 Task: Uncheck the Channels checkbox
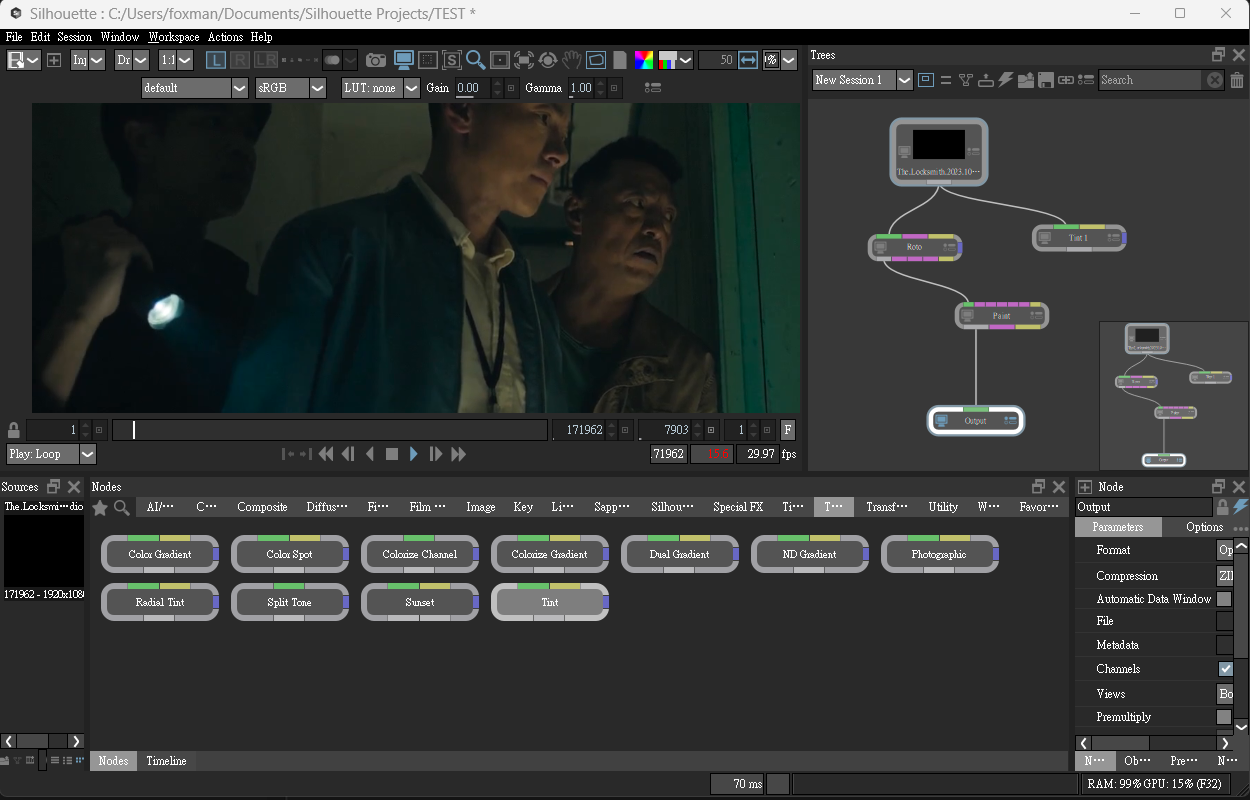1226,669
